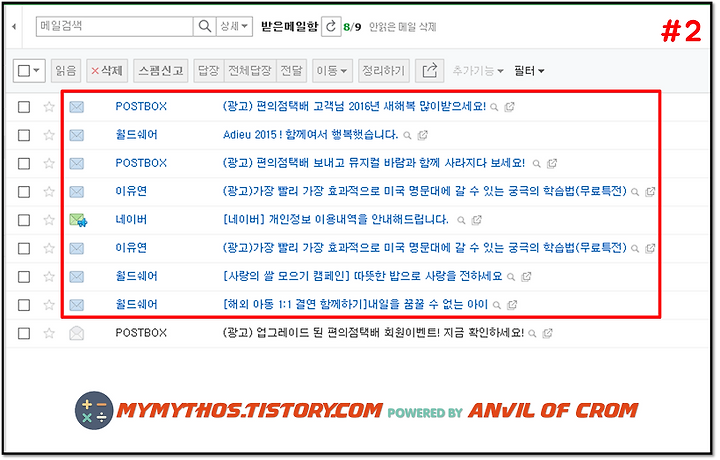Click the unread count 8
The height and width of the screenshot is (460, 720).
346,27
